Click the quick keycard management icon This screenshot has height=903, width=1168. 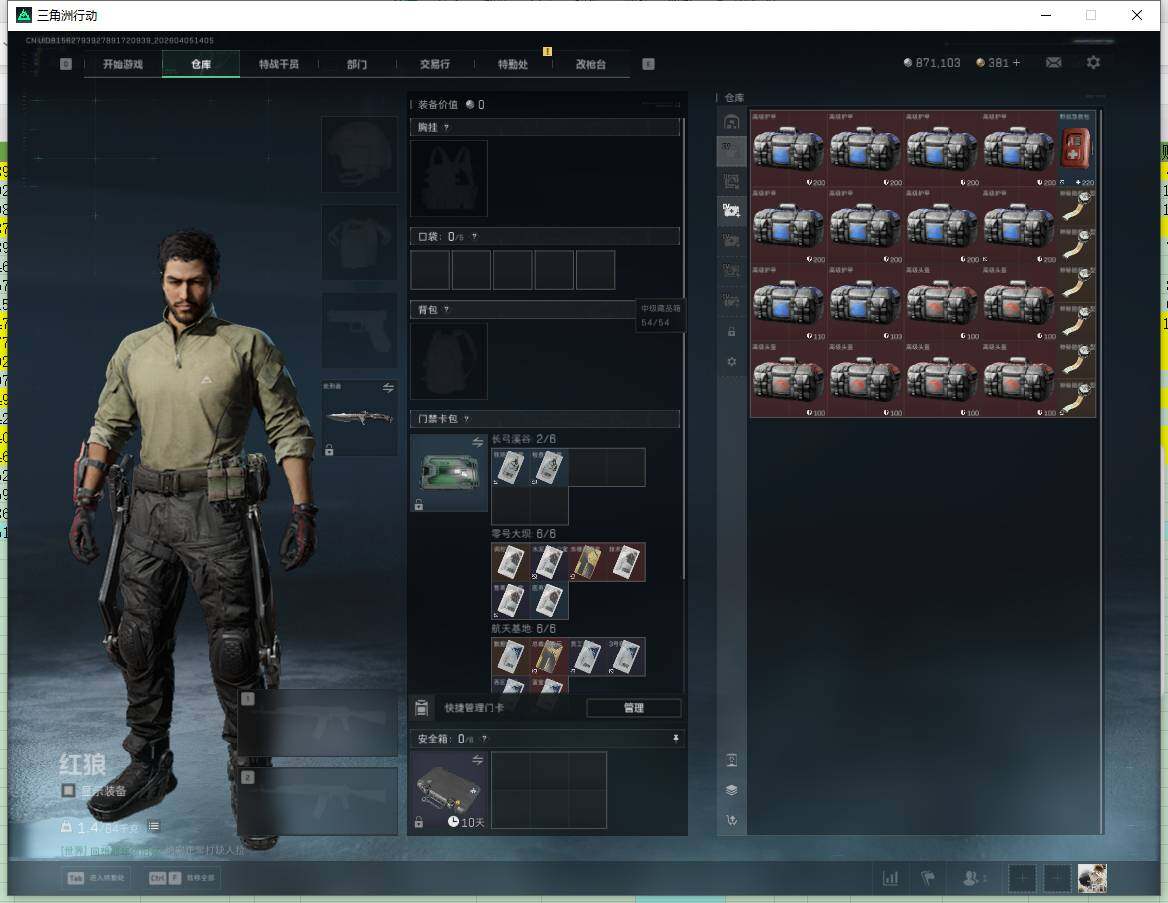pos(422,708)
